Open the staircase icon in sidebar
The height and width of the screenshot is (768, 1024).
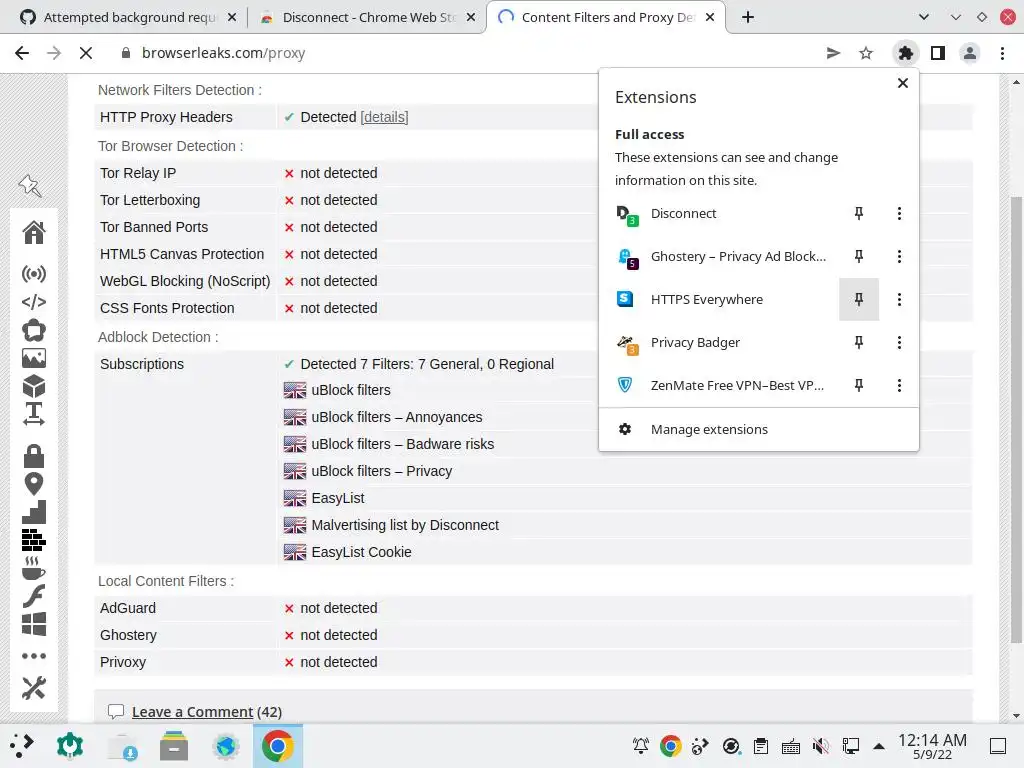click(x=34, y=512)
